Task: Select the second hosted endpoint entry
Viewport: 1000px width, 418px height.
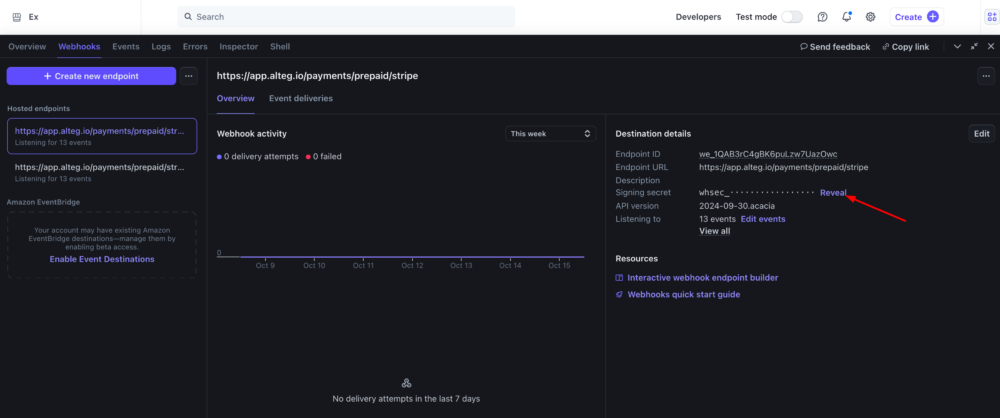Action: click(x=102, y=172)
